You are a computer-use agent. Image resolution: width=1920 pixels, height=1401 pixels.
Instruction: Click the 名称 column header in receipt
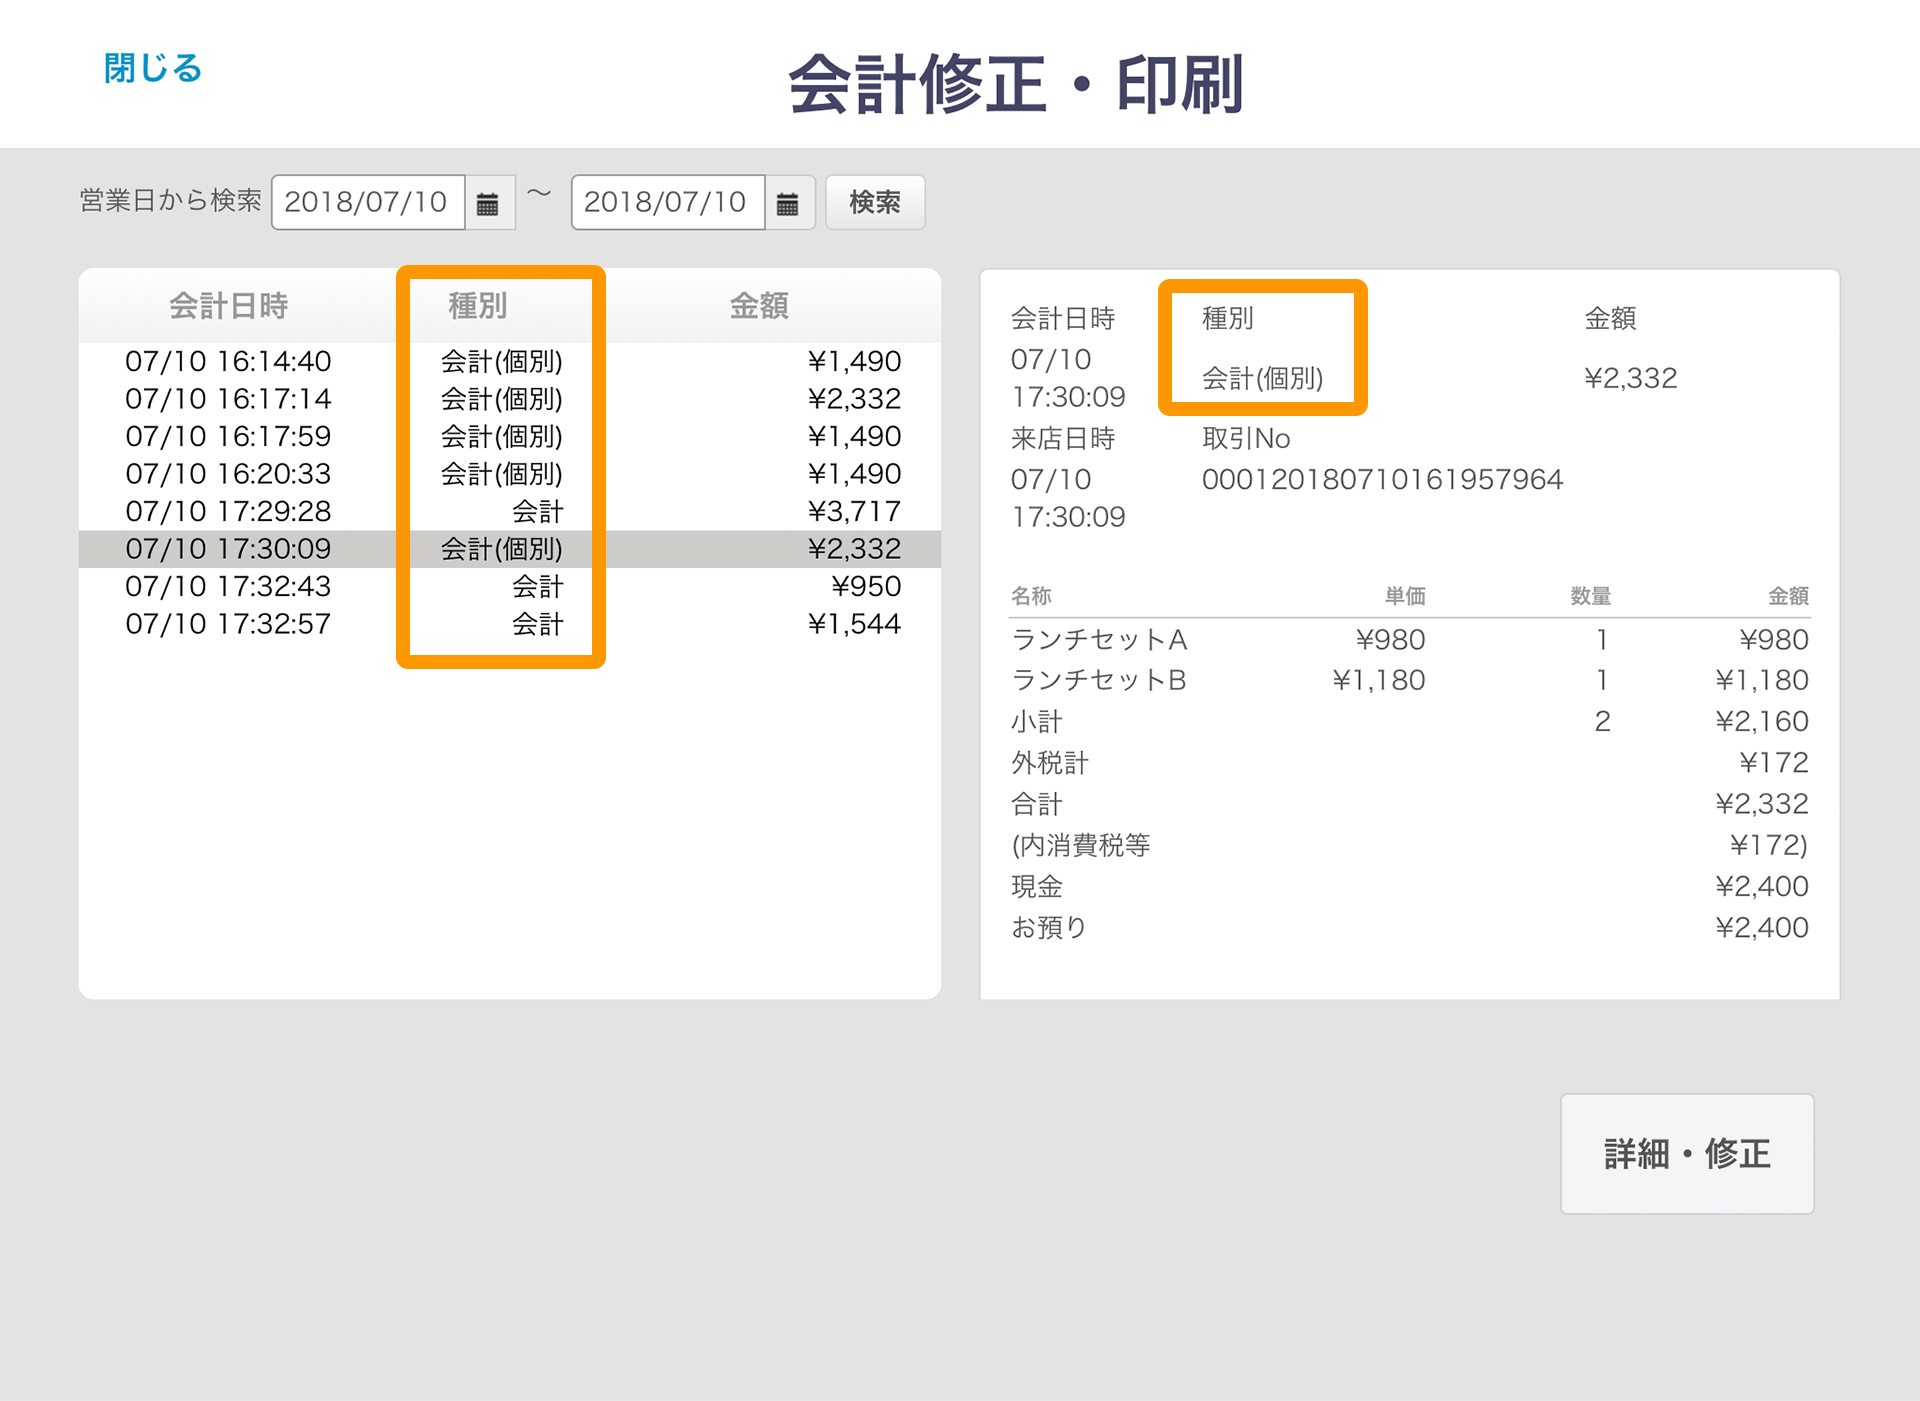(1031, 596)
